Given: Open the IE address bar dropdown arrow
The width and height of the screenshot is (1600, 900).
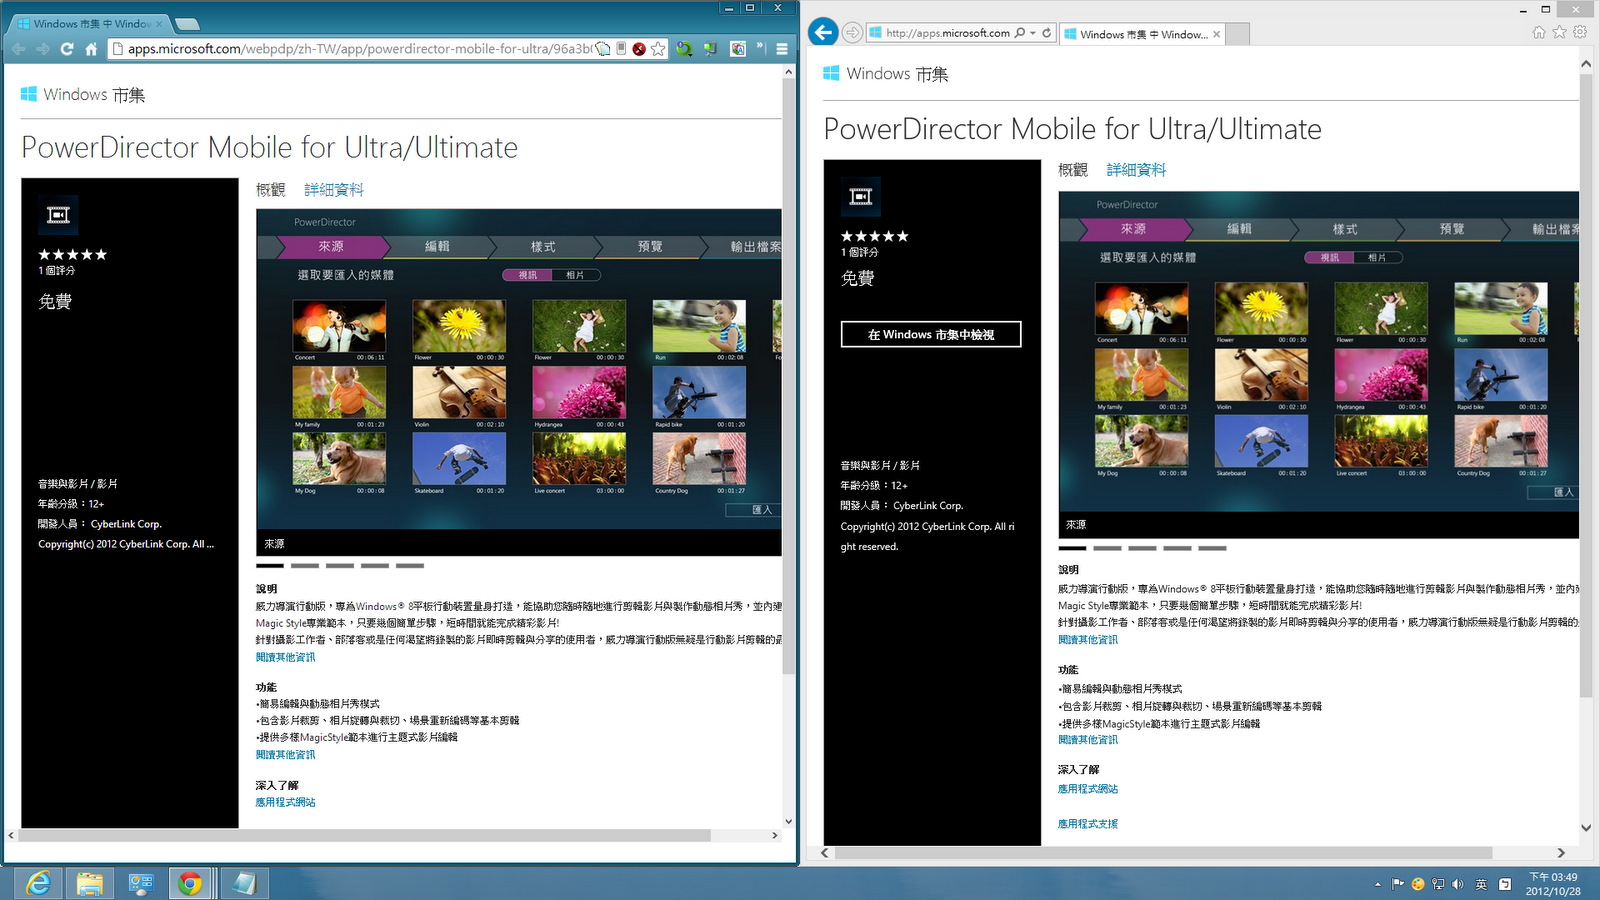Looking at the screenshot, I should 1033,33.
